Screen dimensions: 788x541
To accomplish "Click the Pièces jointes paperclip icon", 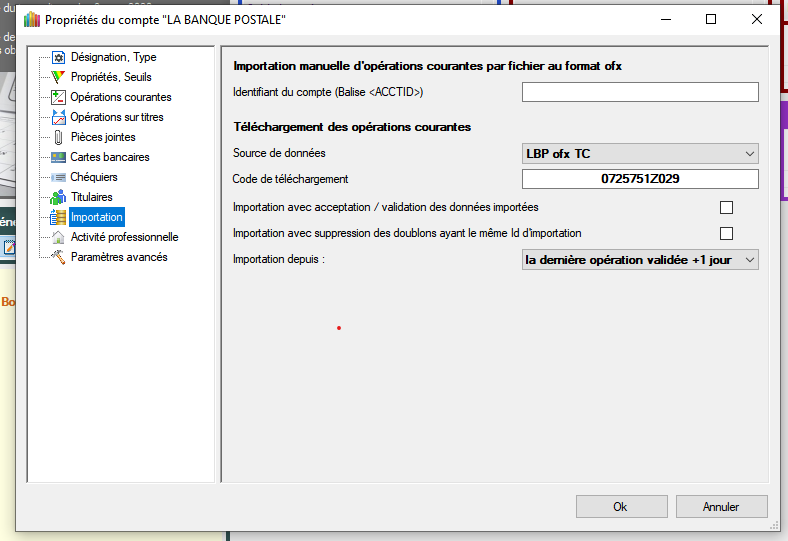I will [58, 137].
